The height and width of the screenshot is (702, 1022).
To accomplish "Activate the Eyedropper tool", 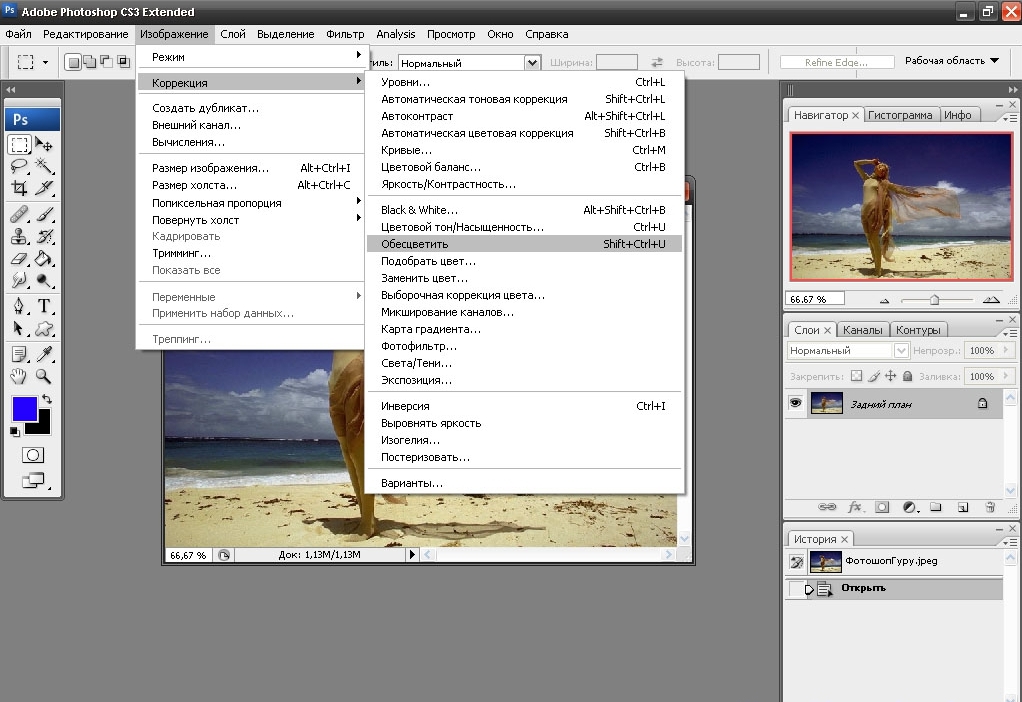I will coord(44,353).
